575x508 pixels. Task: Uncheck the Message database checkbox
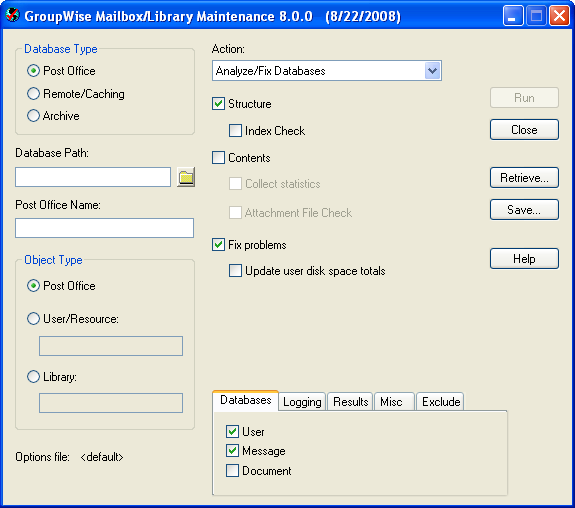coord(232,450)
